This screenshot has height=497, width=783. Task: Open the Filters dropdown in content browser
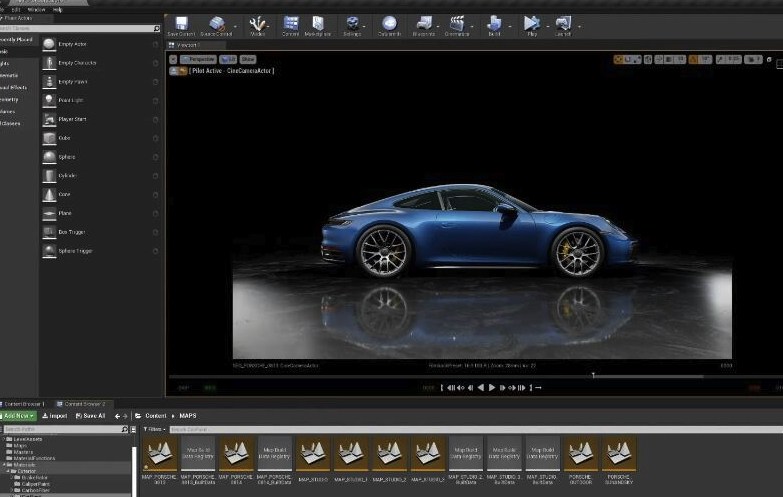[x=154, y=429]
